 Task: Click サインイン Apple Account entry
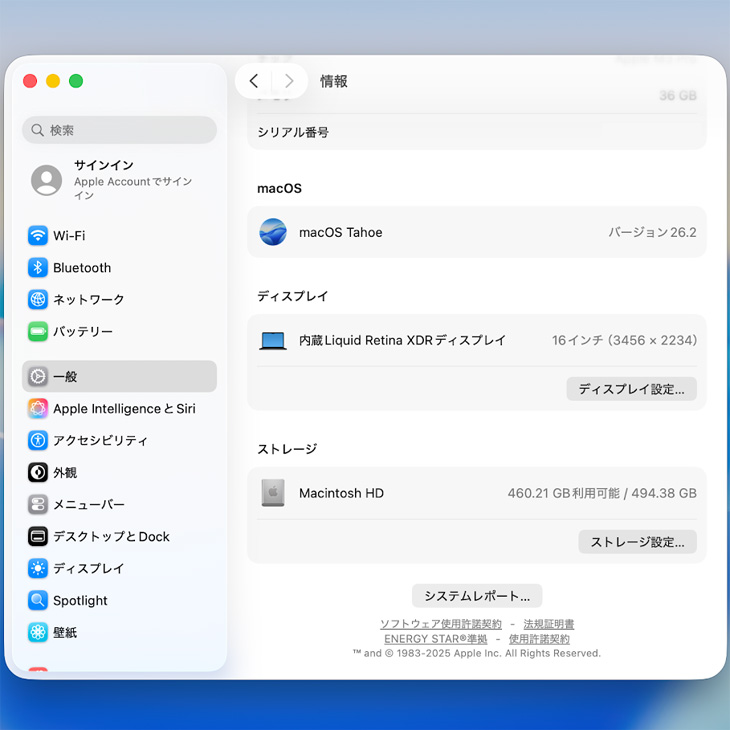(119, 180)
